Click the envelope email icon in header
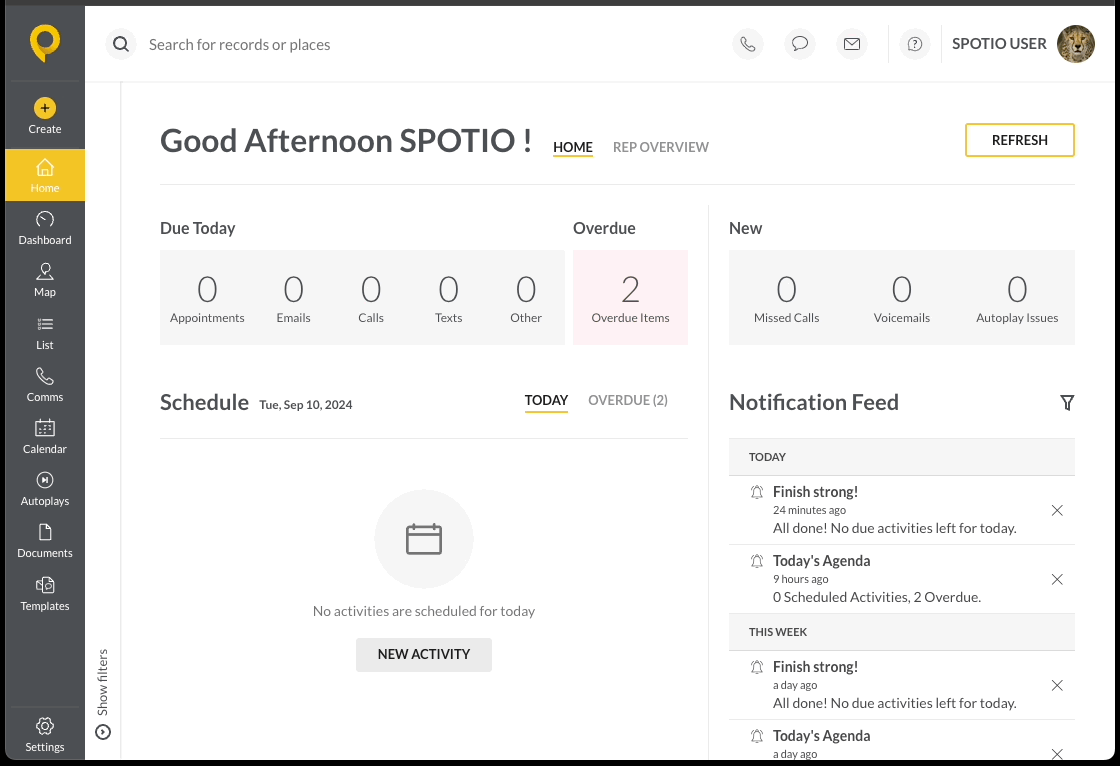The width and height of the screenshot is (1120, 766). [x=851, y=44]
